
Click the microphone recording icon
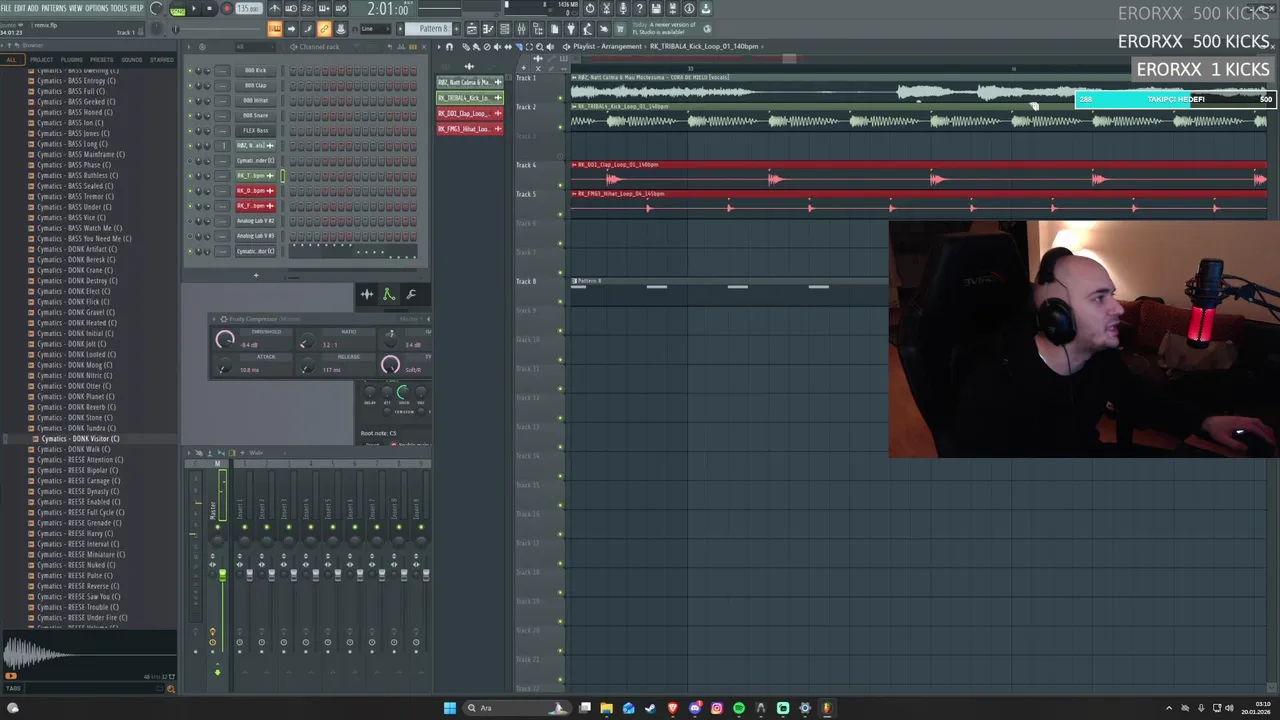pos(623,9)
